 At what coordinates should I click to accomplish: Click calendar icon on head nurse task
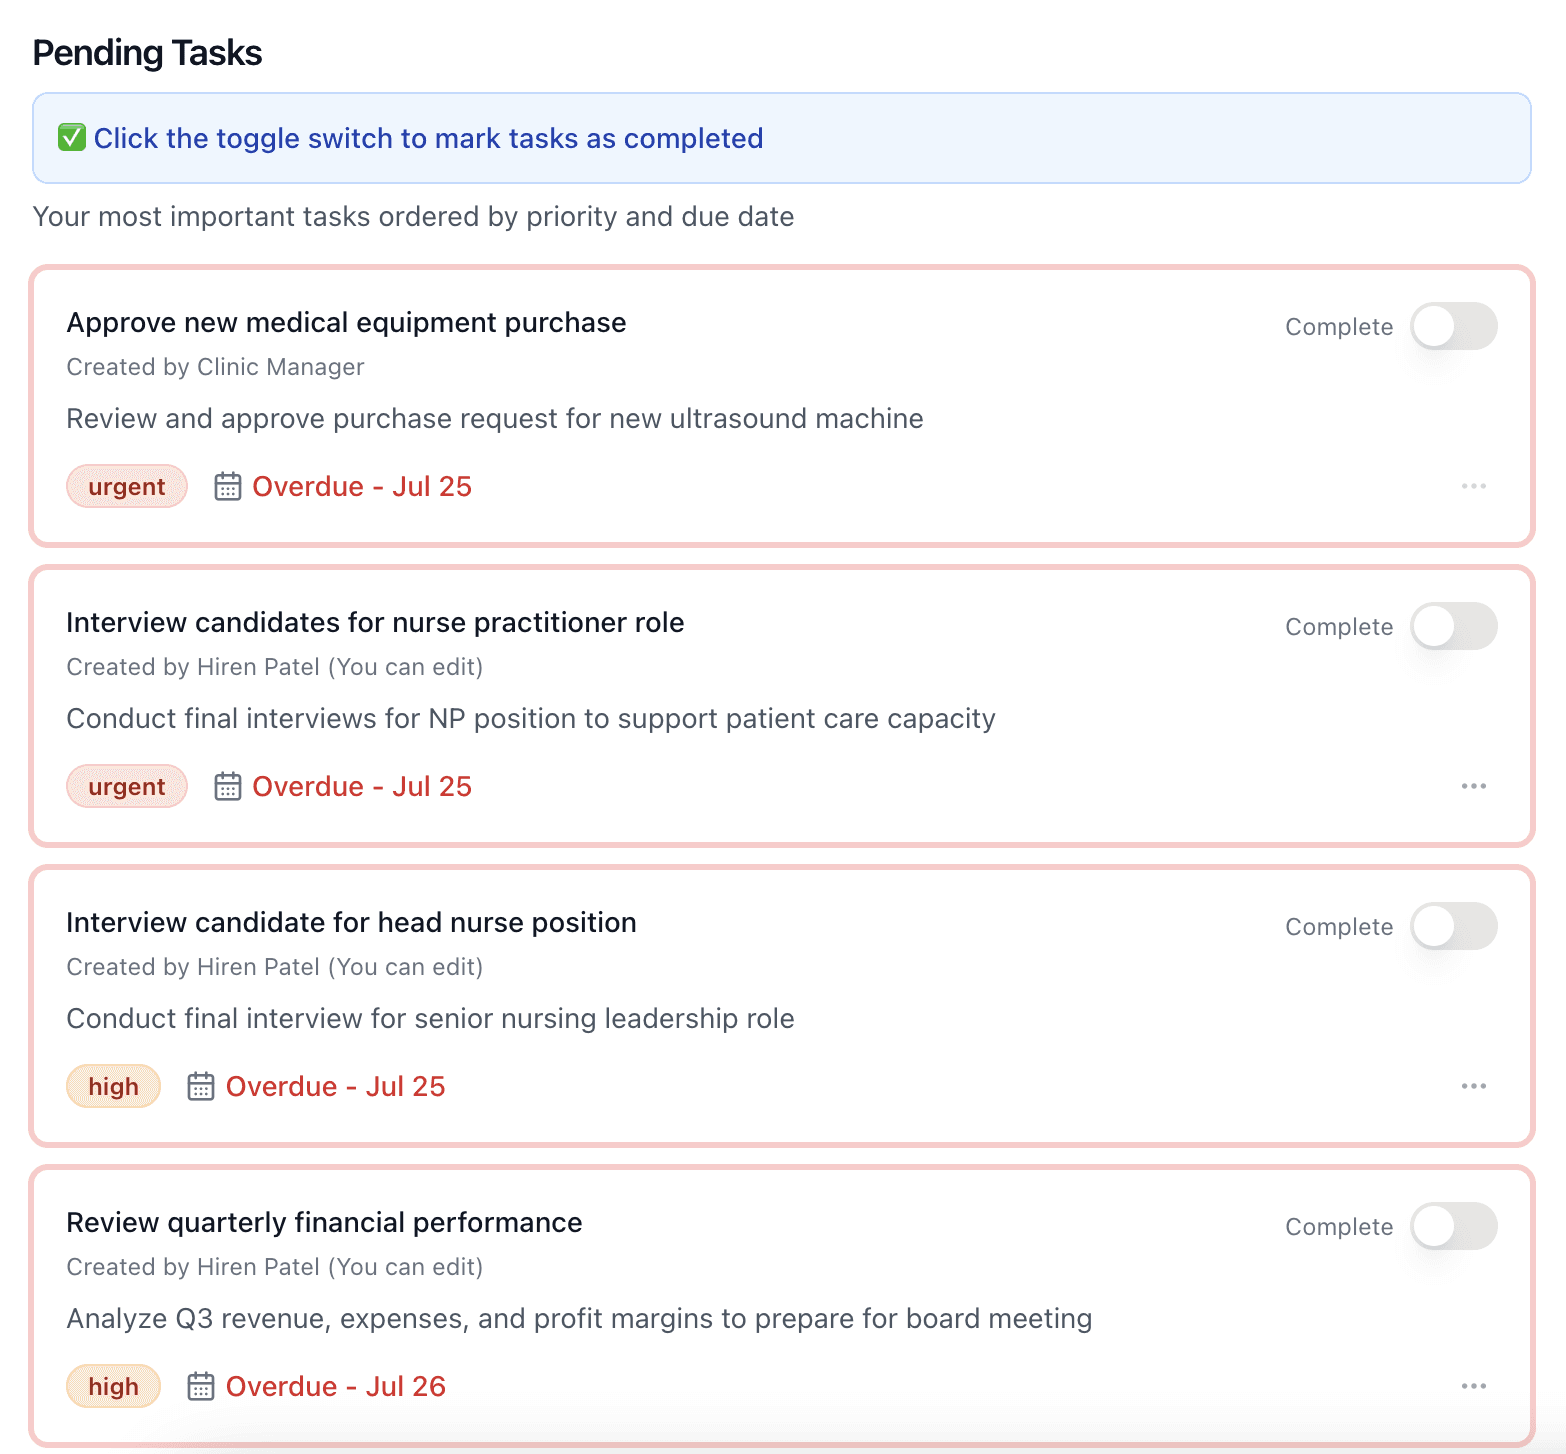click(201, 1087)
